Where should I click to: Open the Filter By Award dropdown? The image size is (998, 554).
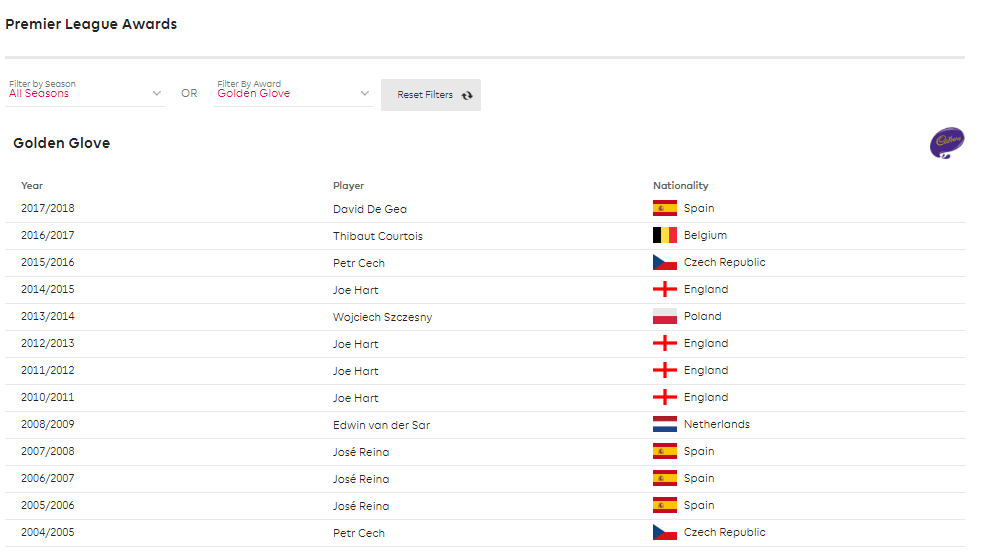tap(293, 93)
